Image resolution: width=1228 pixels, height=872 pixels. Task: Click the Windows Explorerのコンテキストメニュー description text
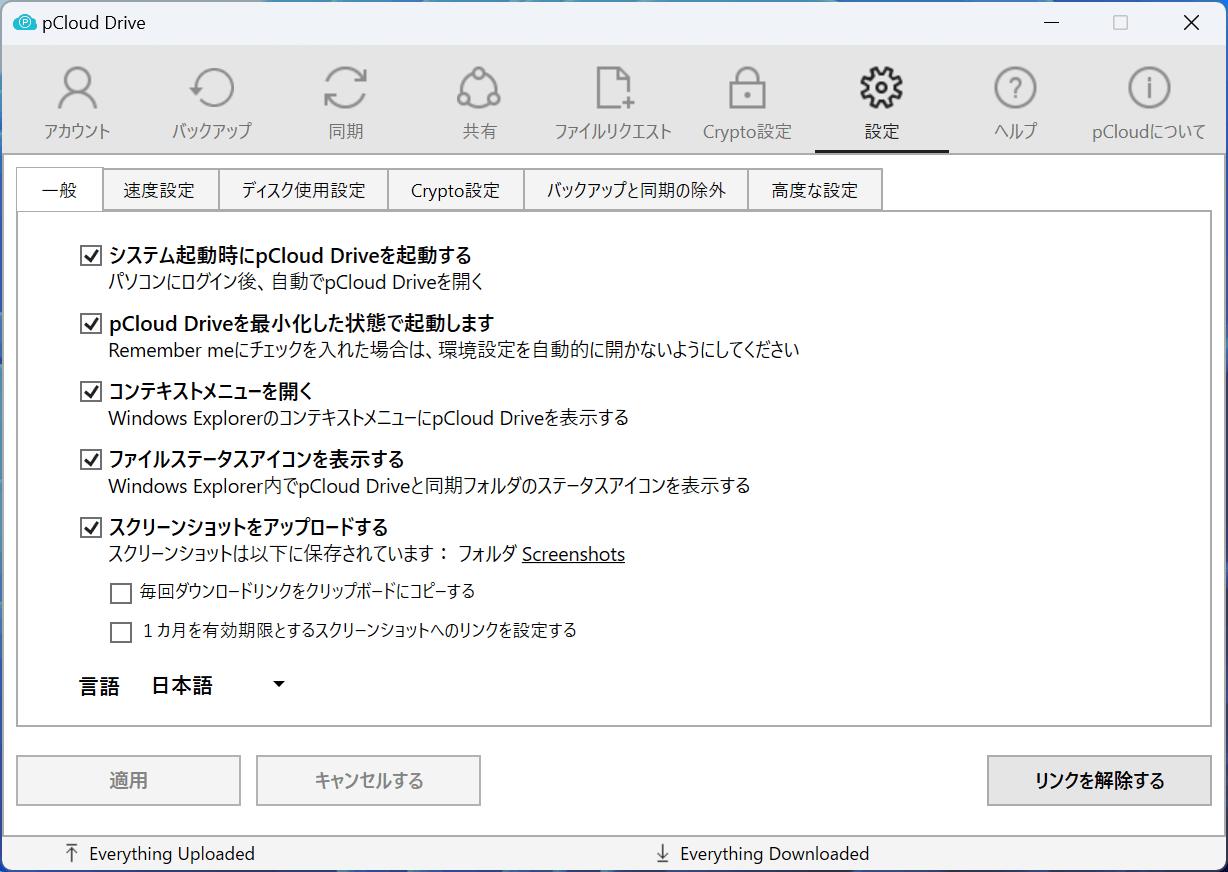(x=368, y=418)
